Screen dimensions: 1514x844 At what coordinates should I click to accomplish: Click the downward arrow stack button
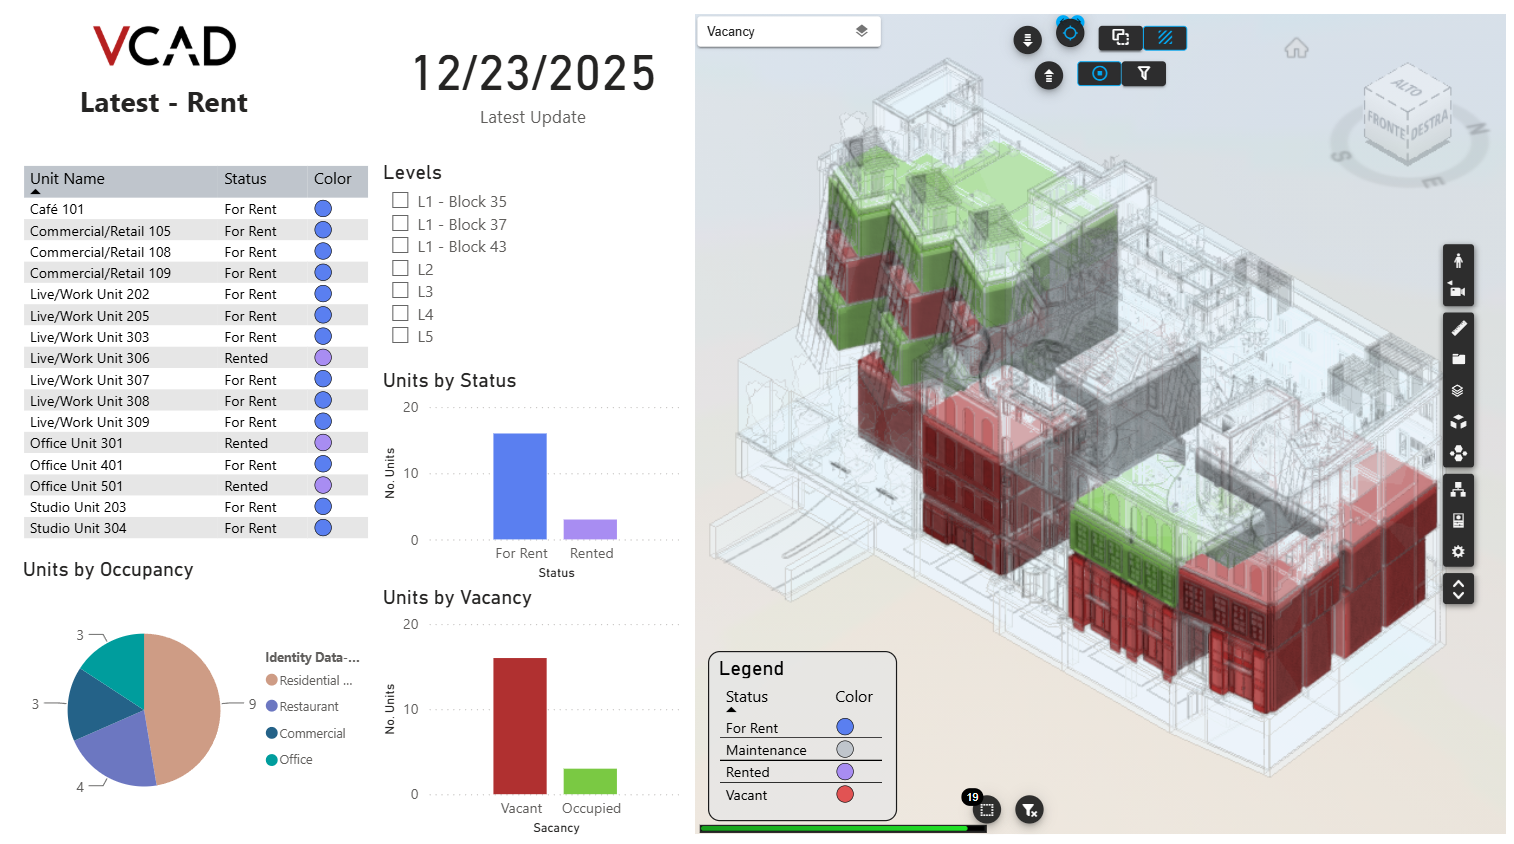(x=1027, y=40)
